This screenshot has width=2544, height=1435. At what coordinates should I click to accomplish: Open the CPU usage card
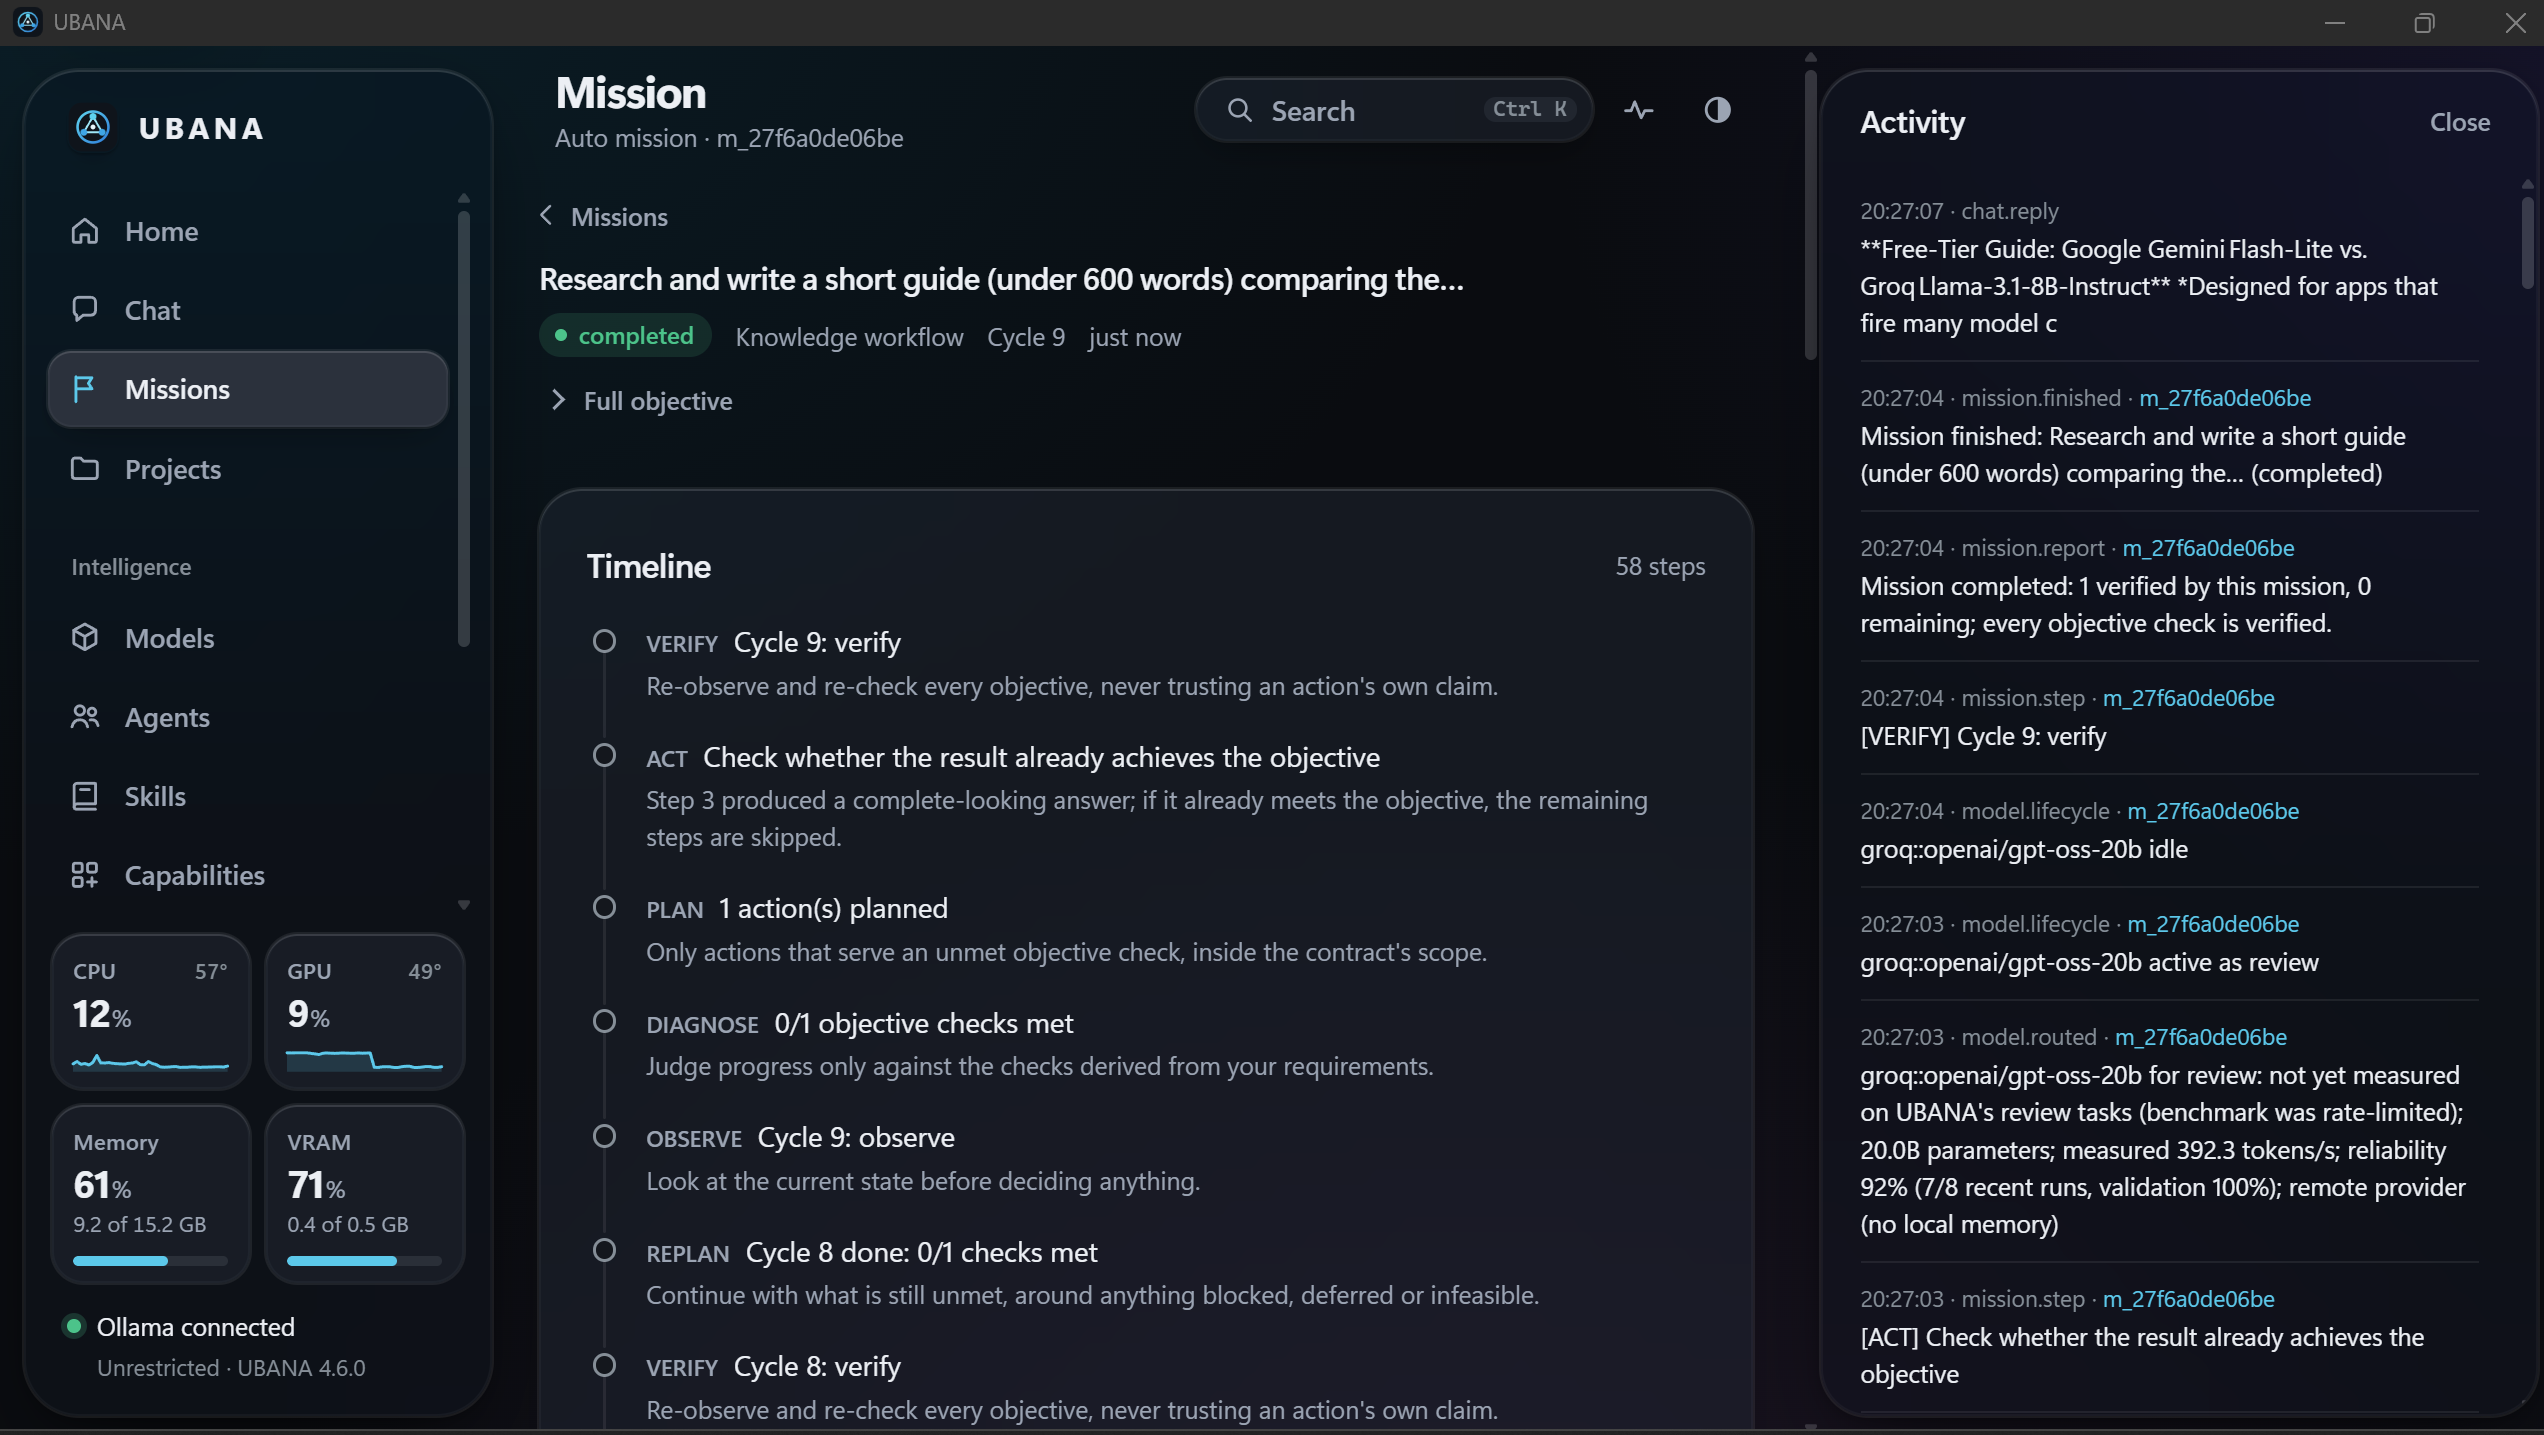(150, 1011)
